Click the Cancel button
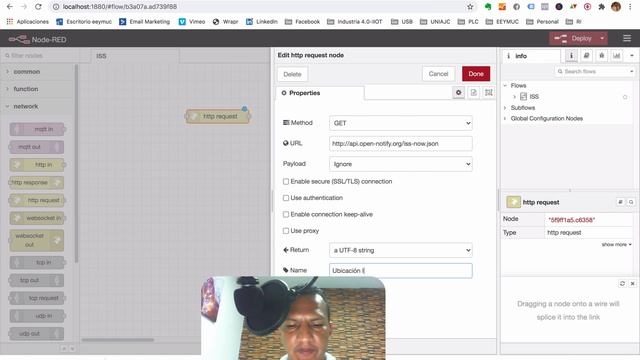This screenshot has height=360, width=640. point(438,74)
